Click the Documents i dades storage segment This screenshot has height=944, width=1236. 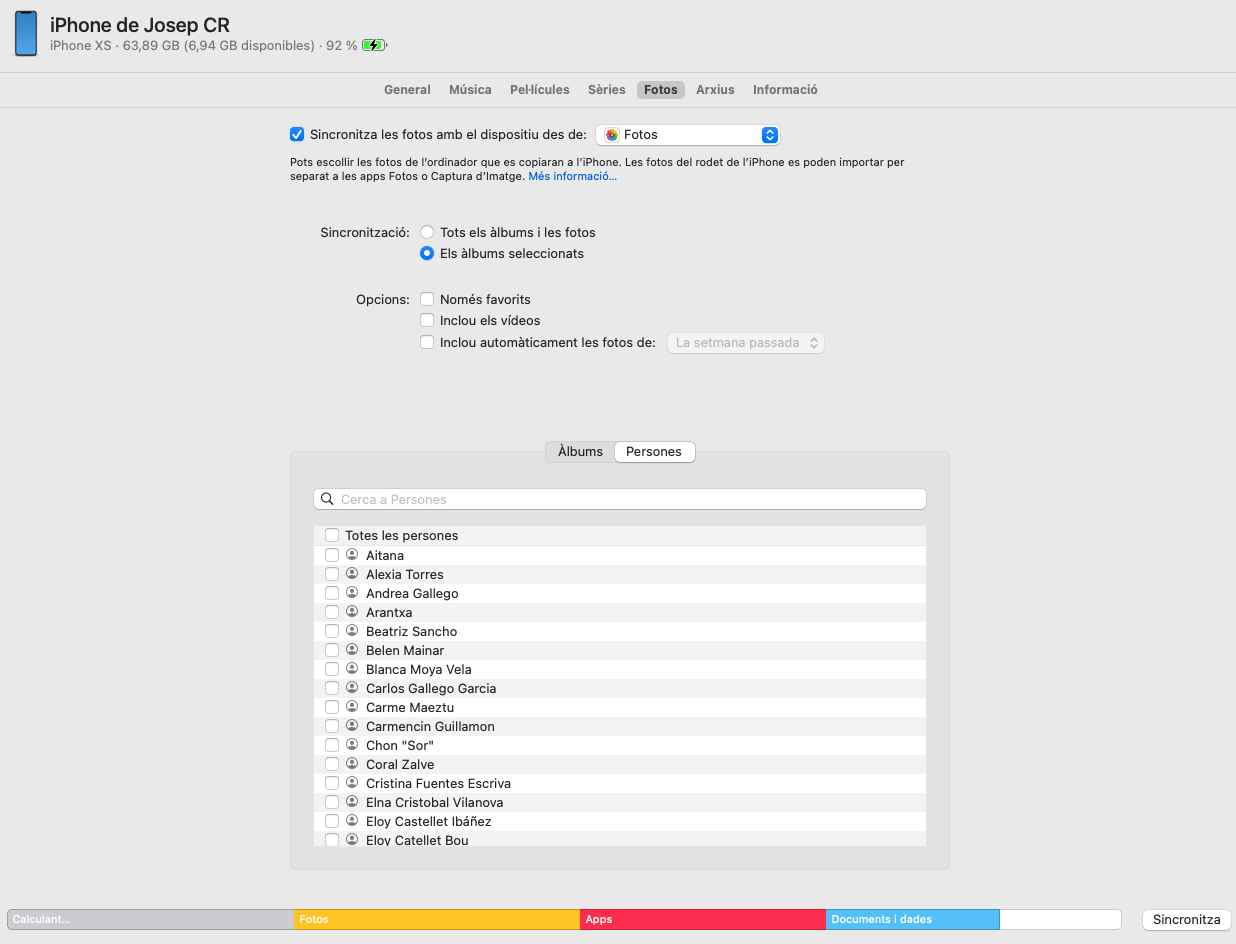(x=913, y=920)
